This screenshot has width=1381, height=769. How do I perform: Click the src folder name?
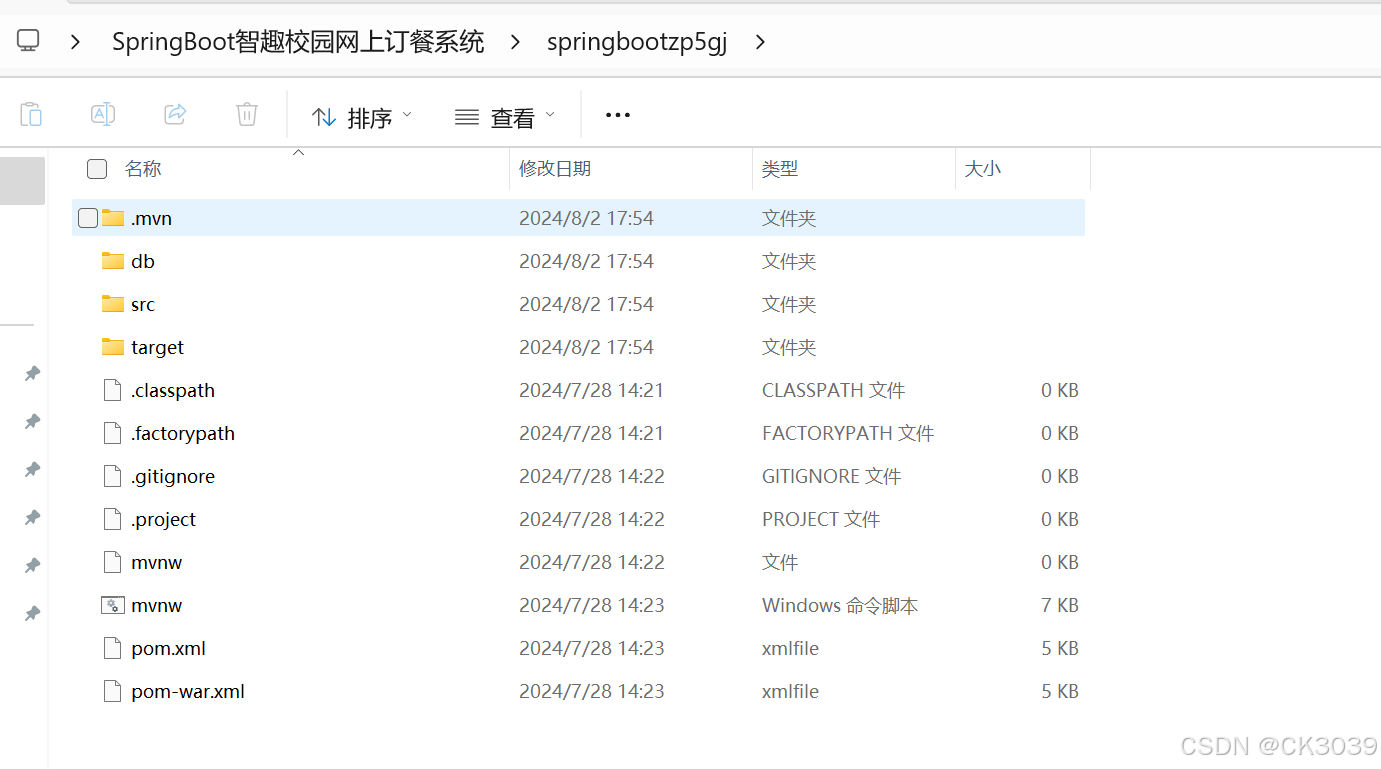coord(143,304)
